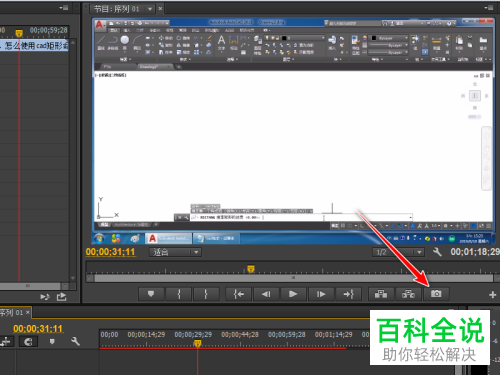Toggle the timeline Snap magnet button
The height and width of the screenshot is (375, 500).
[x=28, y=342]
